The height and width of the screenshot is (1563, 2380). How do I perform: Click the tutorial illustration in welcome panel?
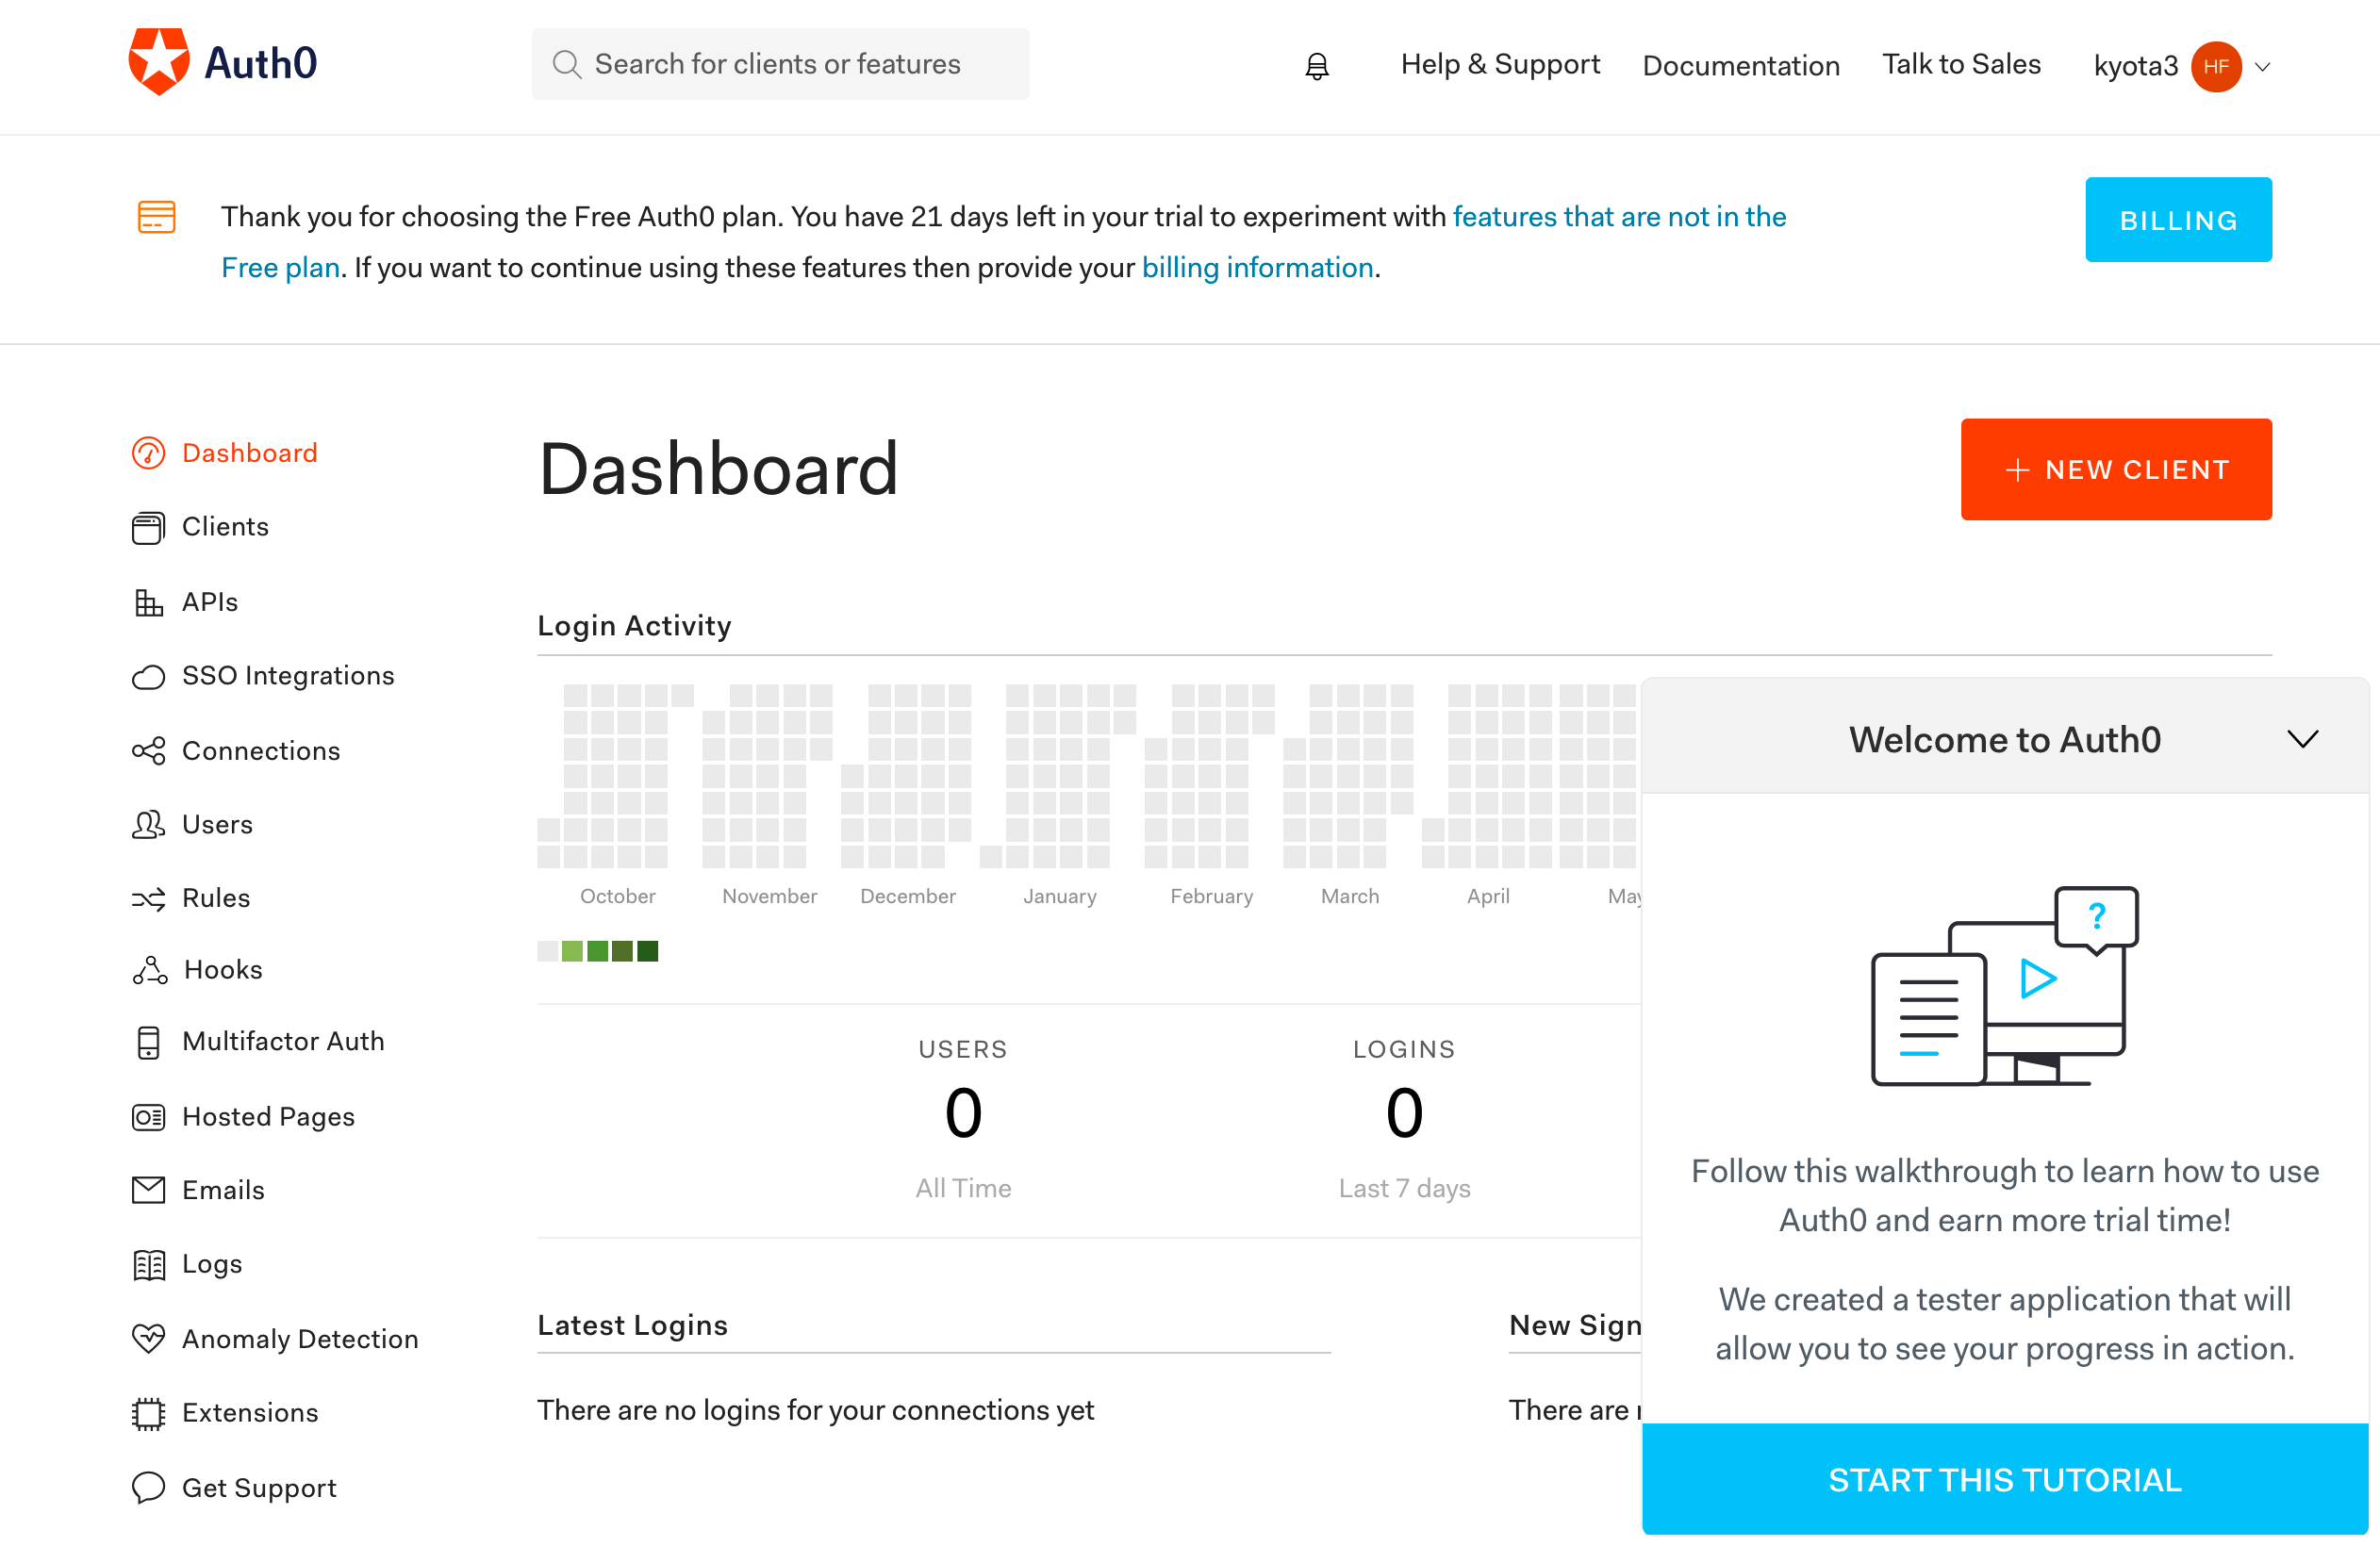[2004, 986]
